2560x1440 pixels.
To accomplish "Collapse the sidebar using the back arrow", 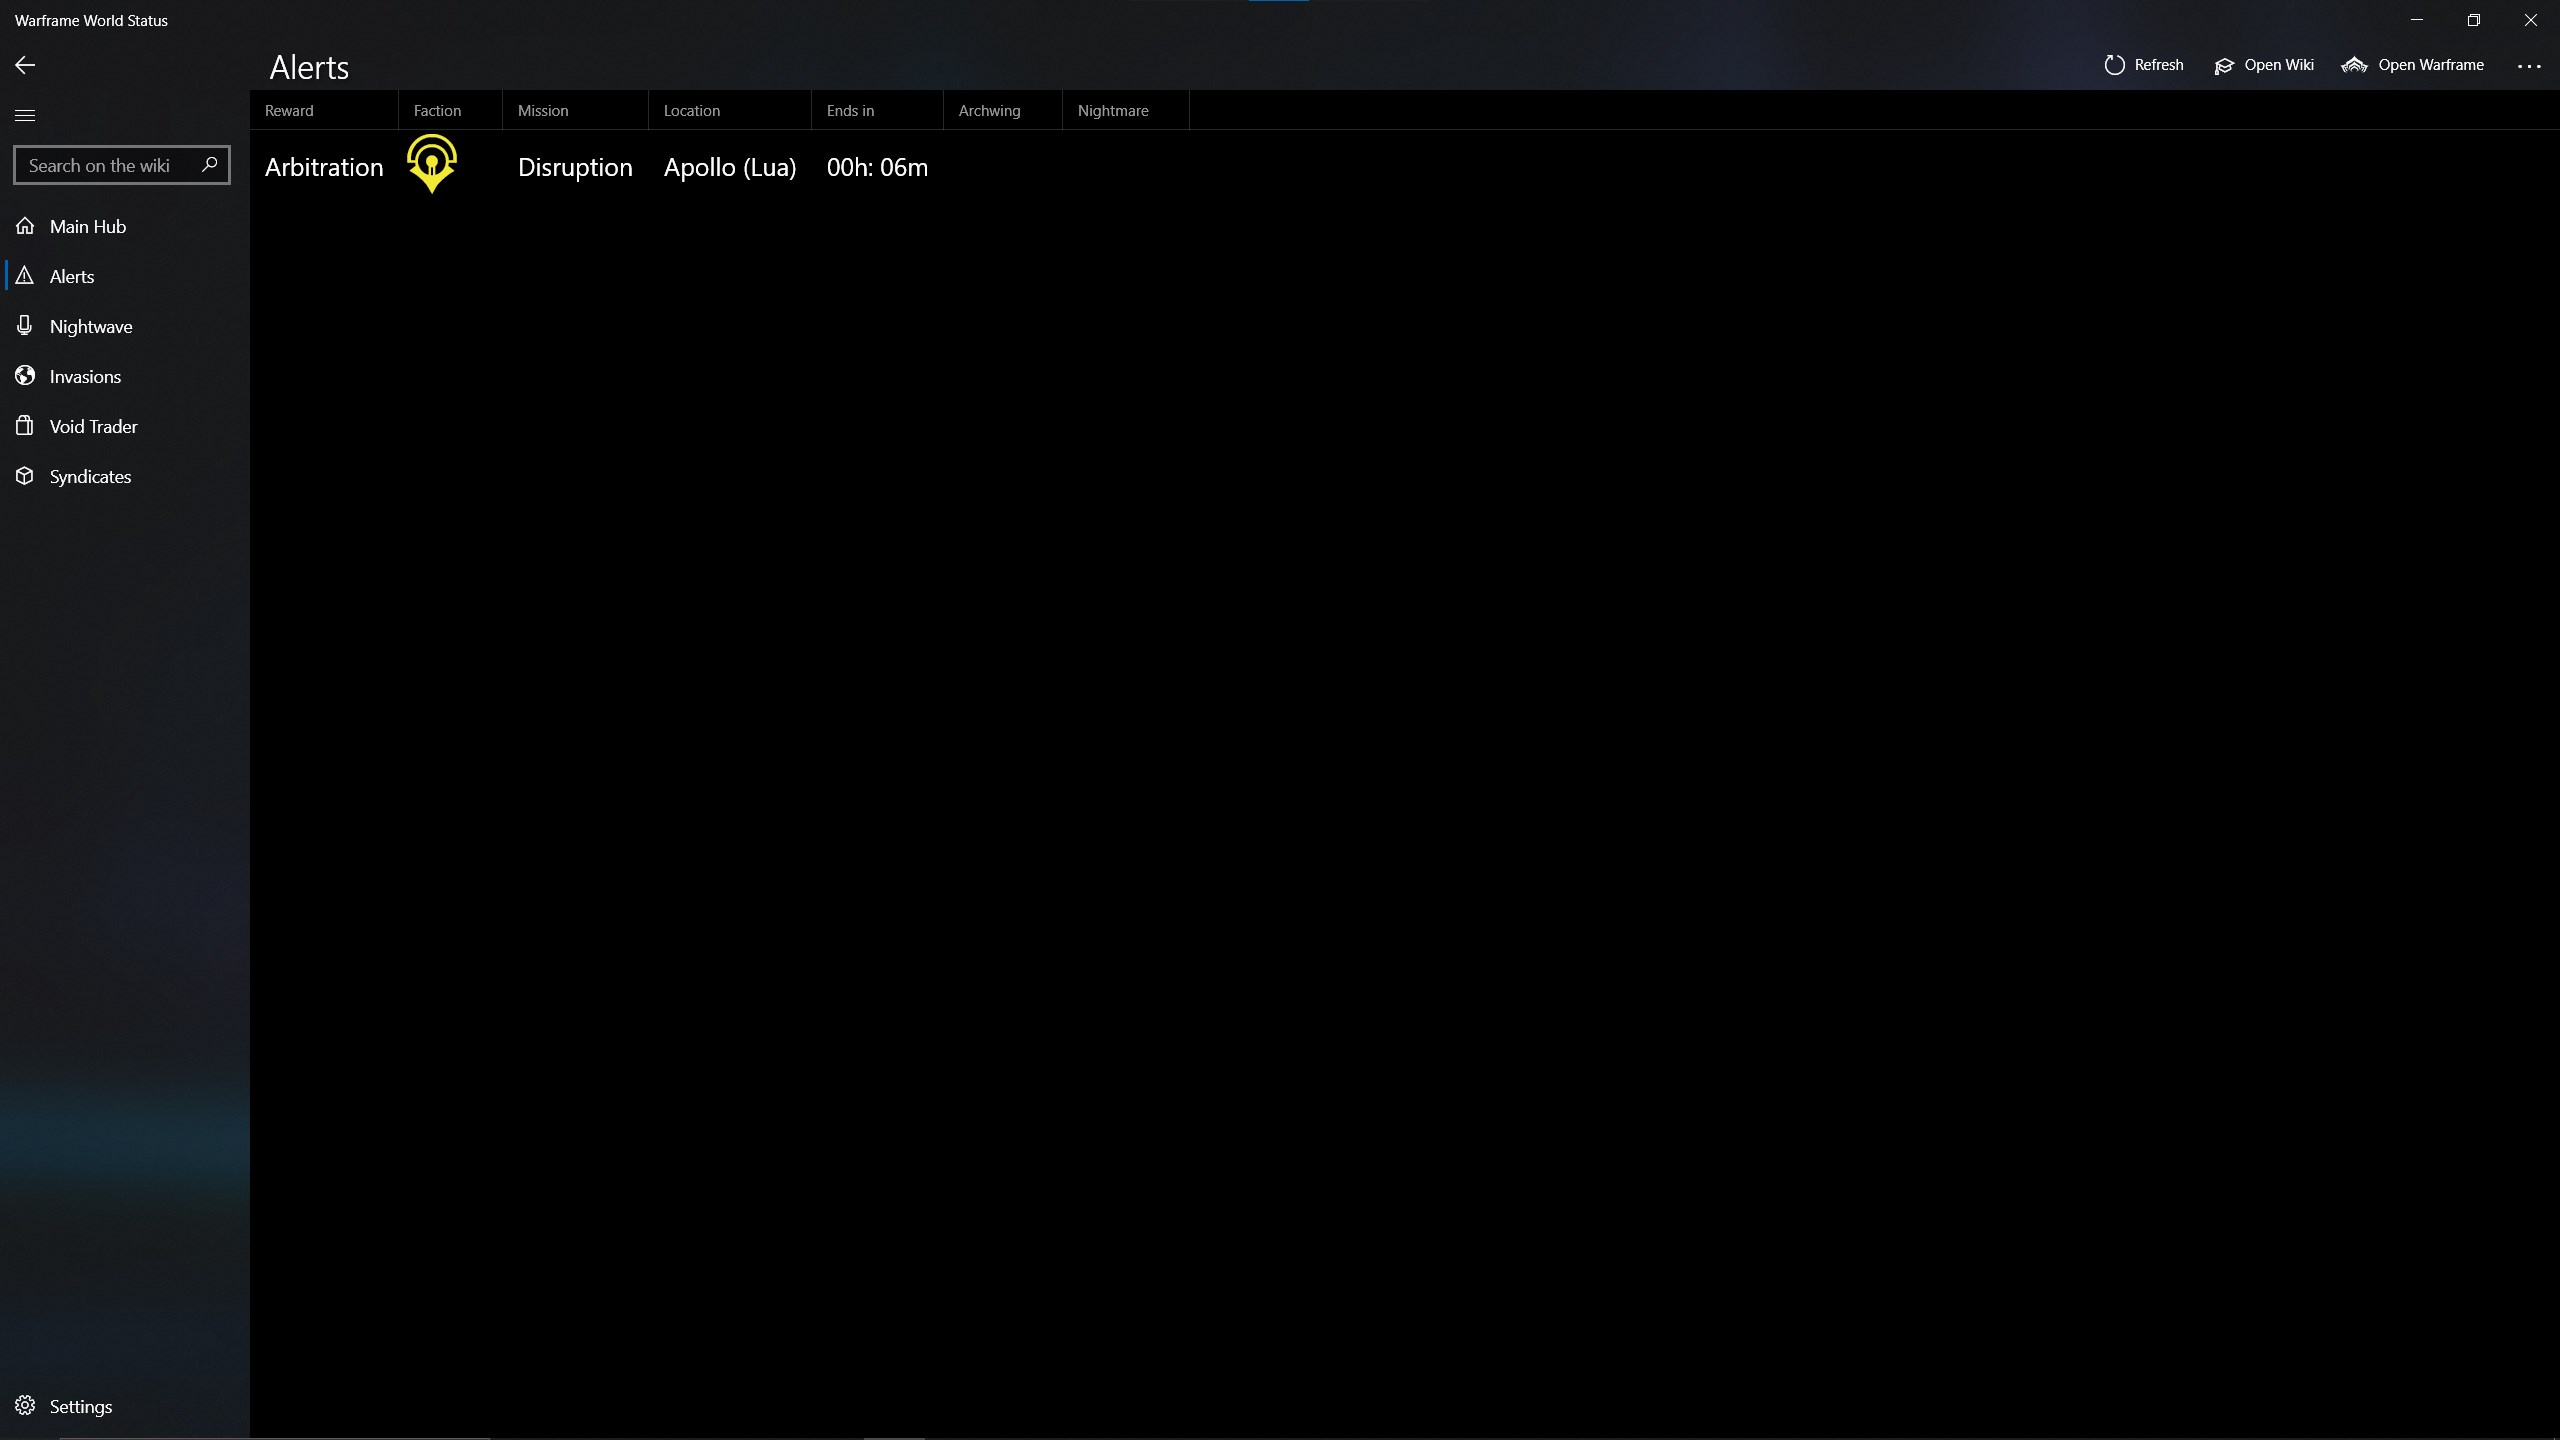I will (x=24, y=64).
